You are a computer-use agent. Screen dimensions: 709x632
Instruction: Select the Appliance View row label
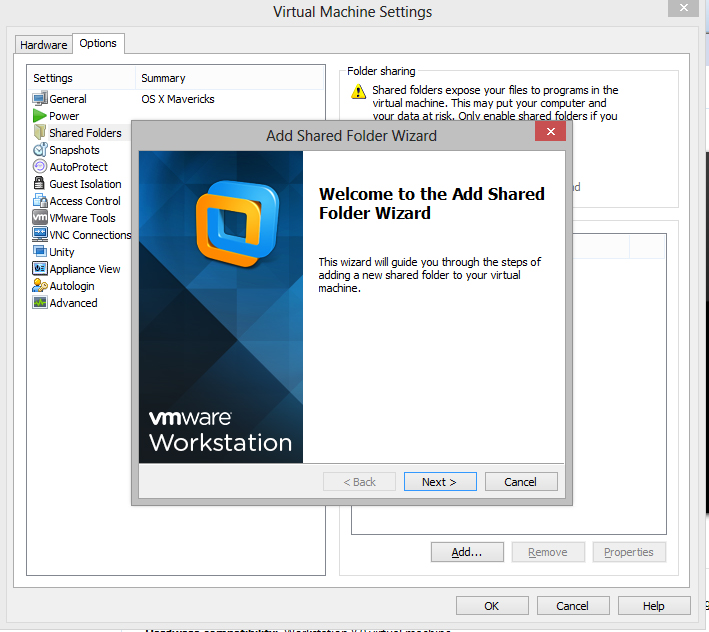click(x=85, y=269)
